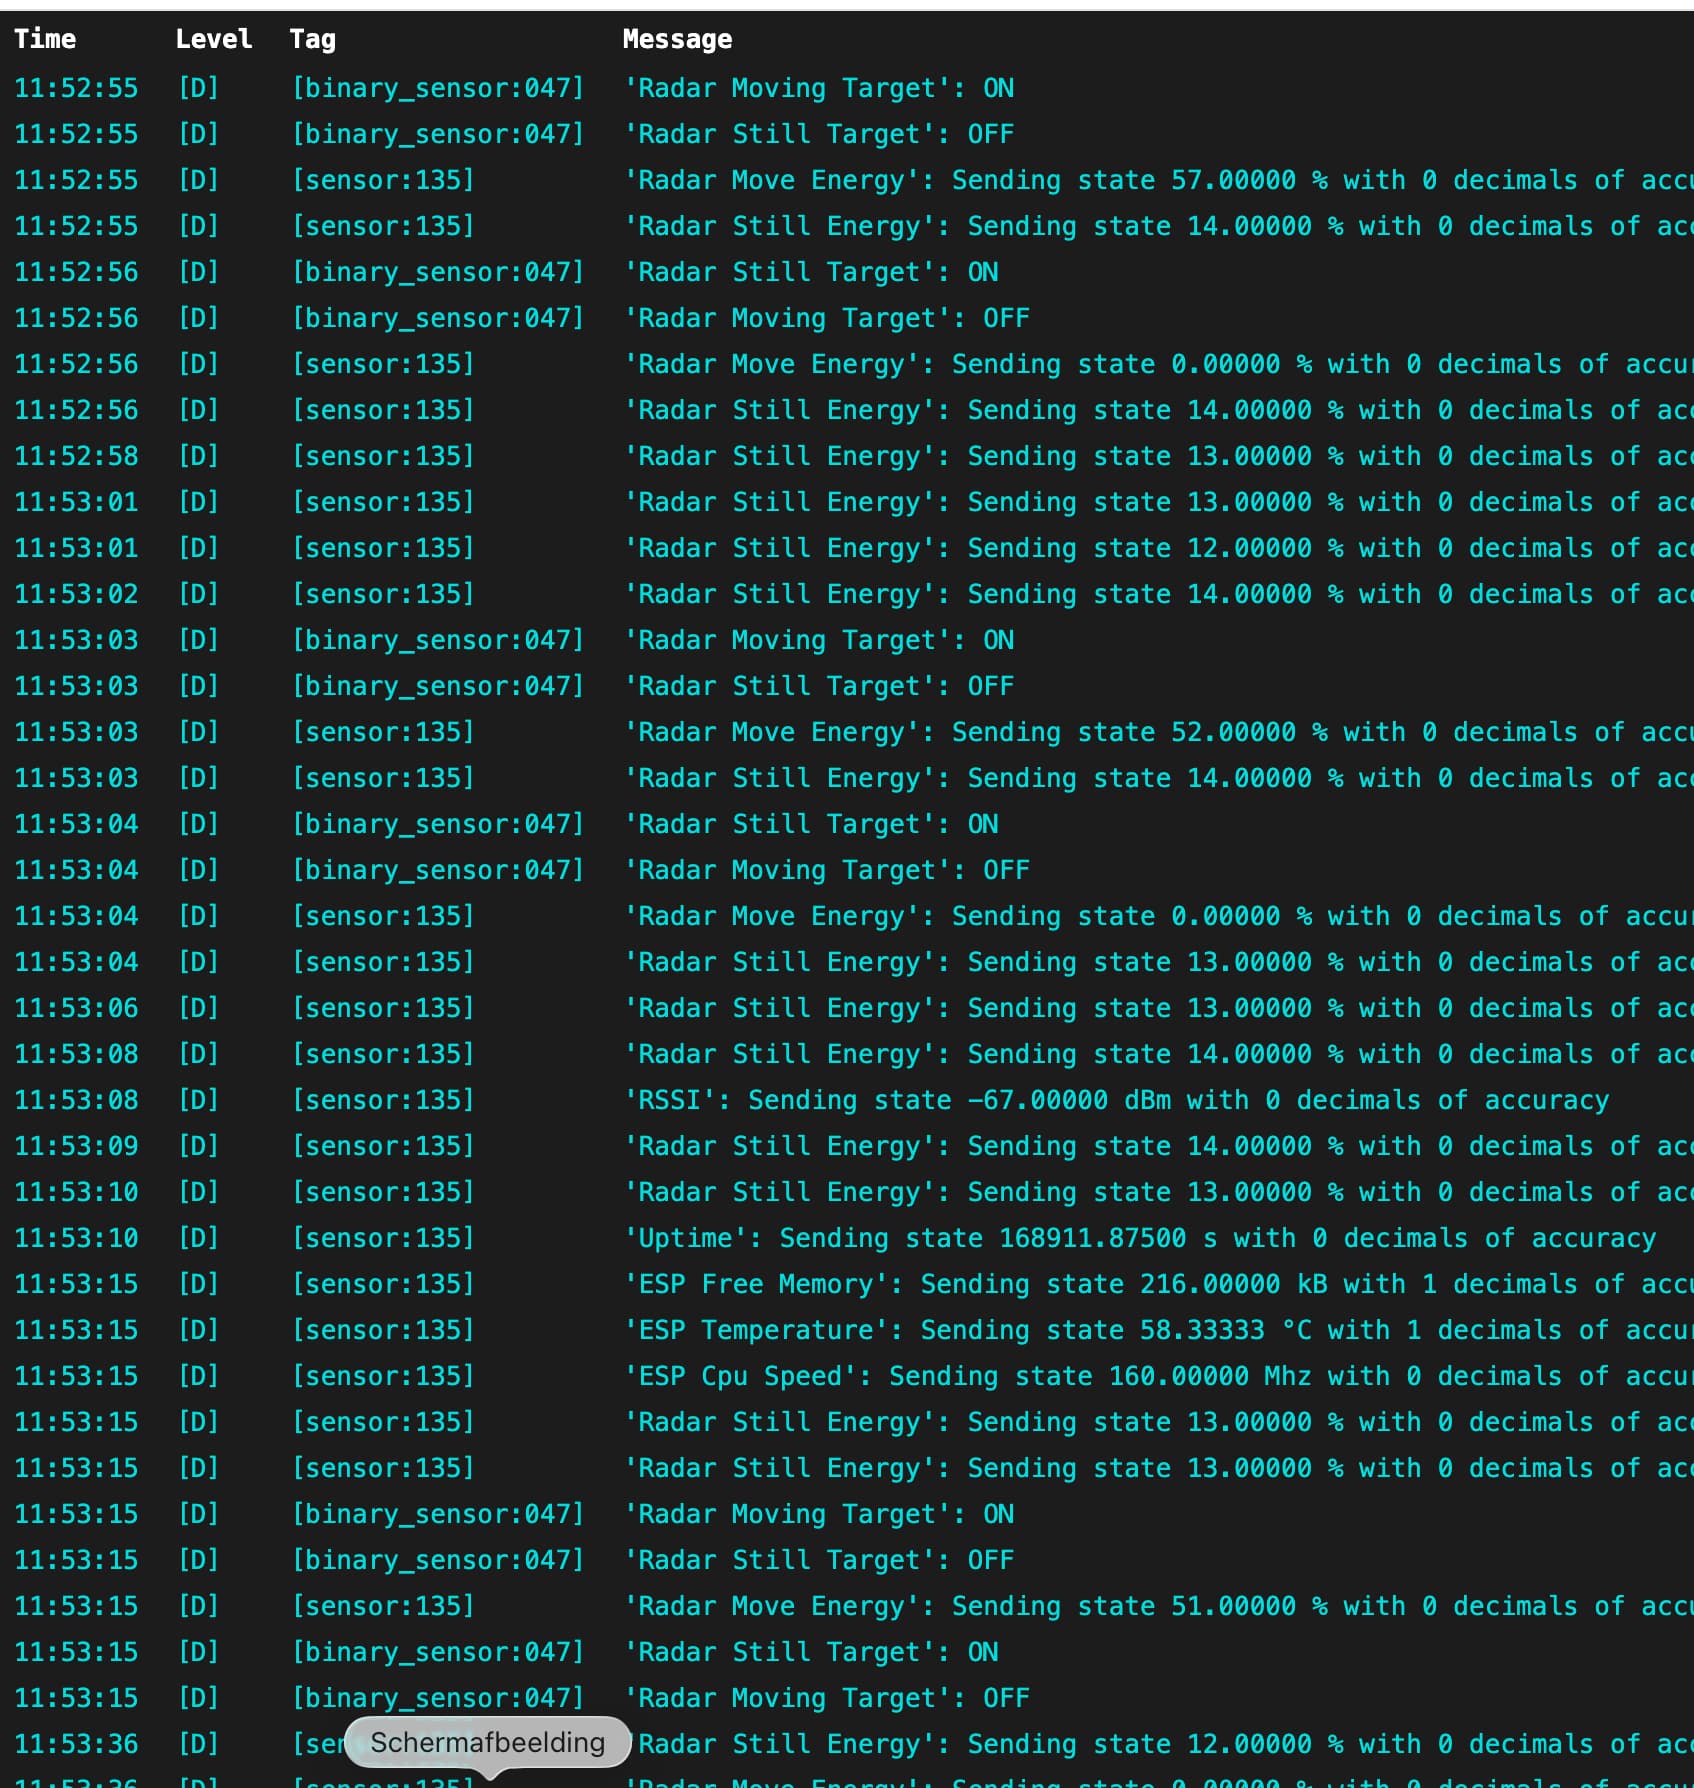
Task: Select the 11:53:03 'Radar Moving Target': ON message
Action: 819,640
